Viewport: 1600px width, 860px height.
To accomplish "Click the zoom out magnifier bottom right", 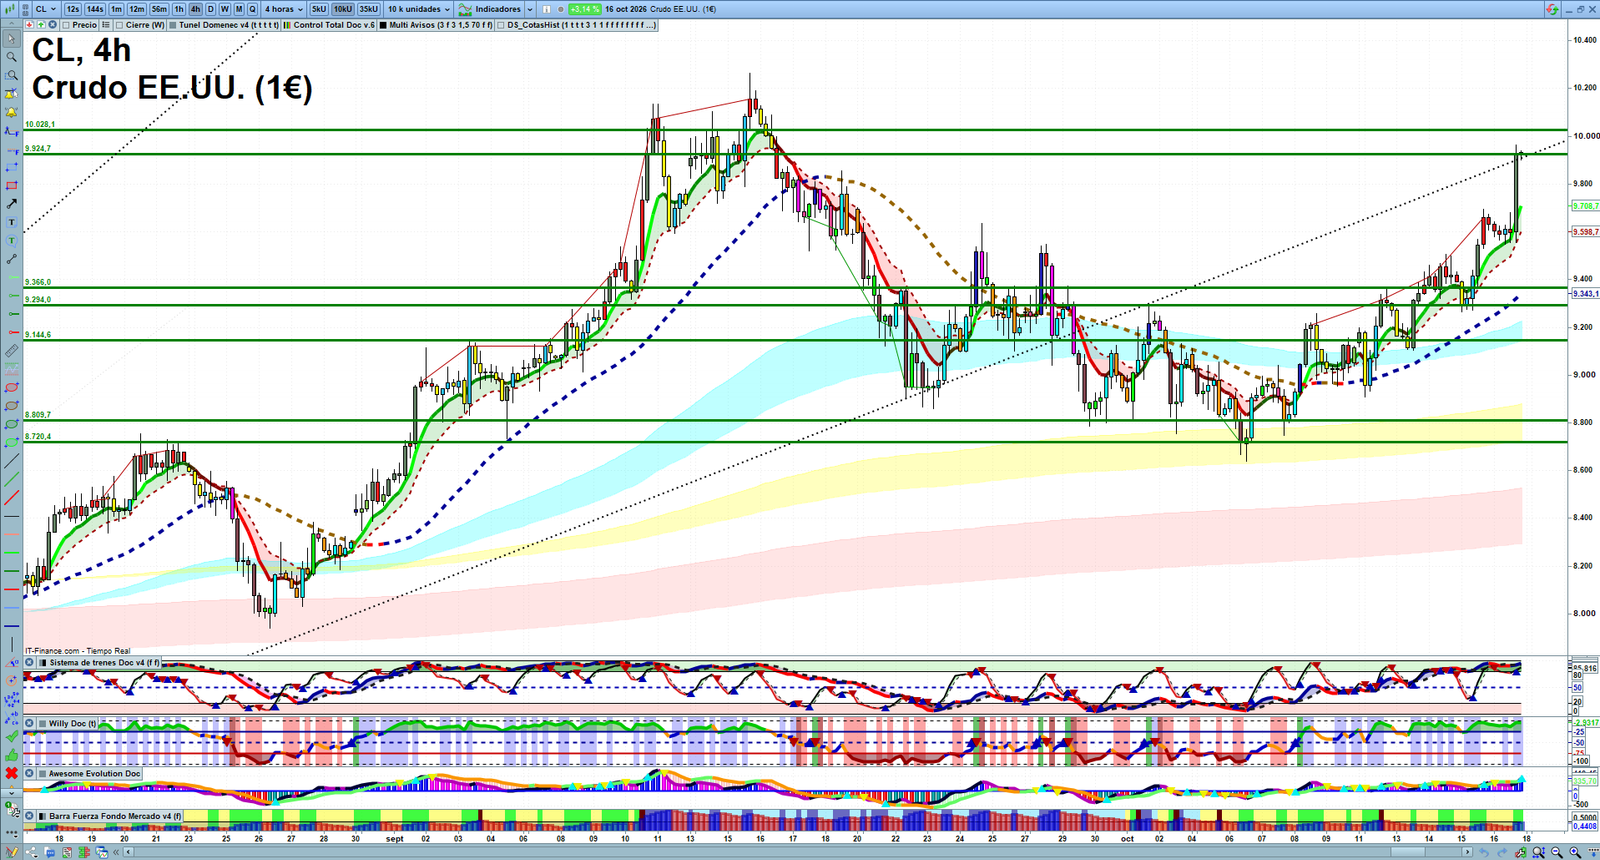I will tap(1557, 852).
